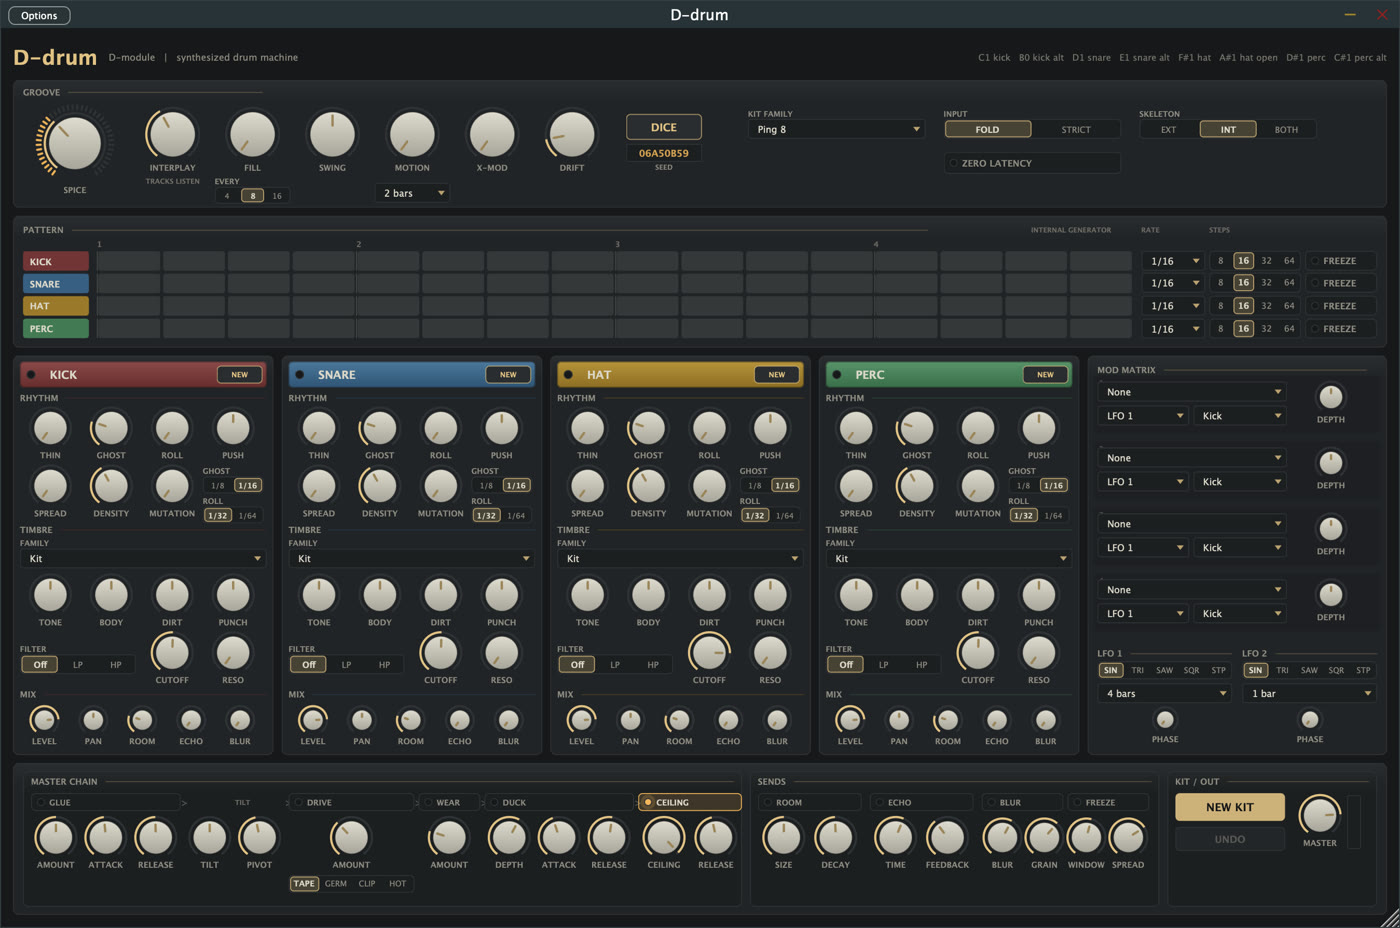Toggle FREEZE for the Kick pattern row

coord(1341,261)
